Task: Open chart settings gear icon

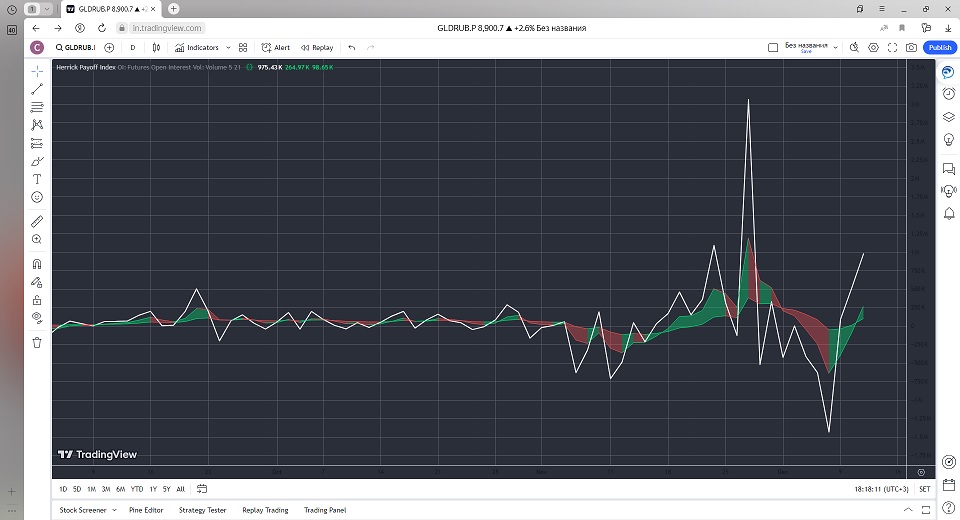Action: click(873, 47)
